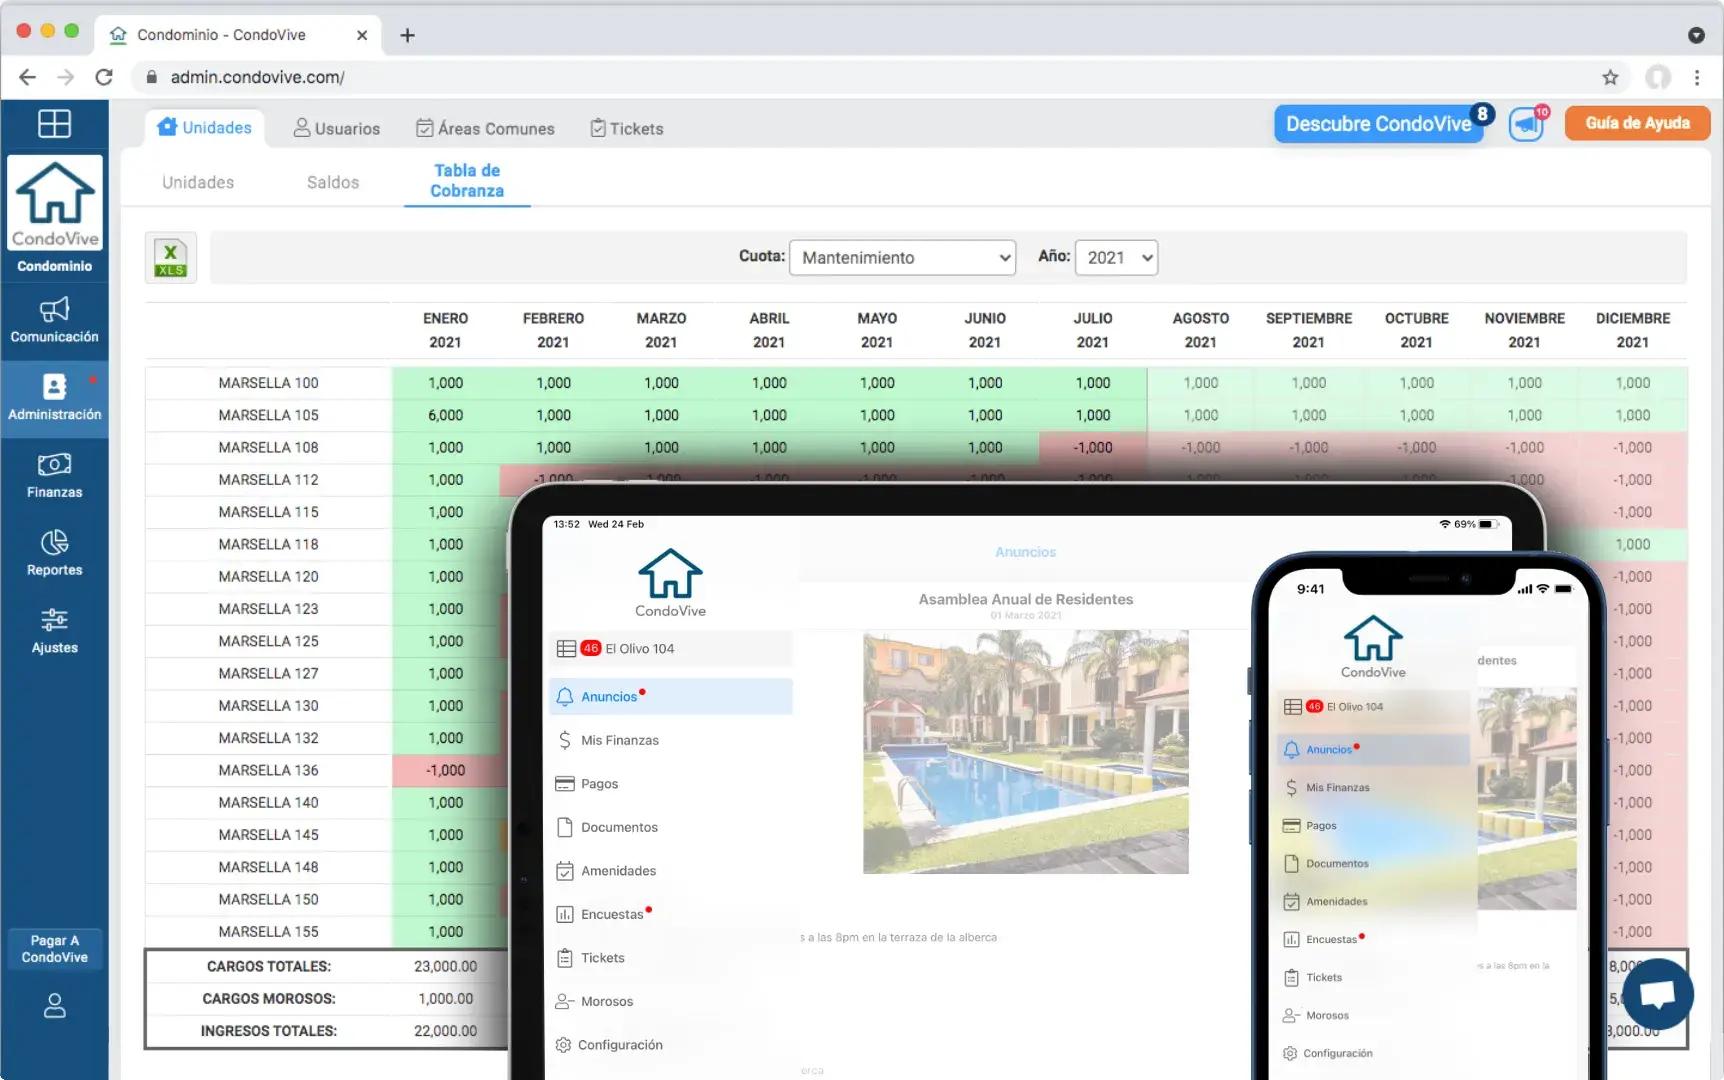The height and width of the screenshot is (1080, 1724).
Task: Select El Olivo 104 unit on phone
Action: coord(1373,706)
